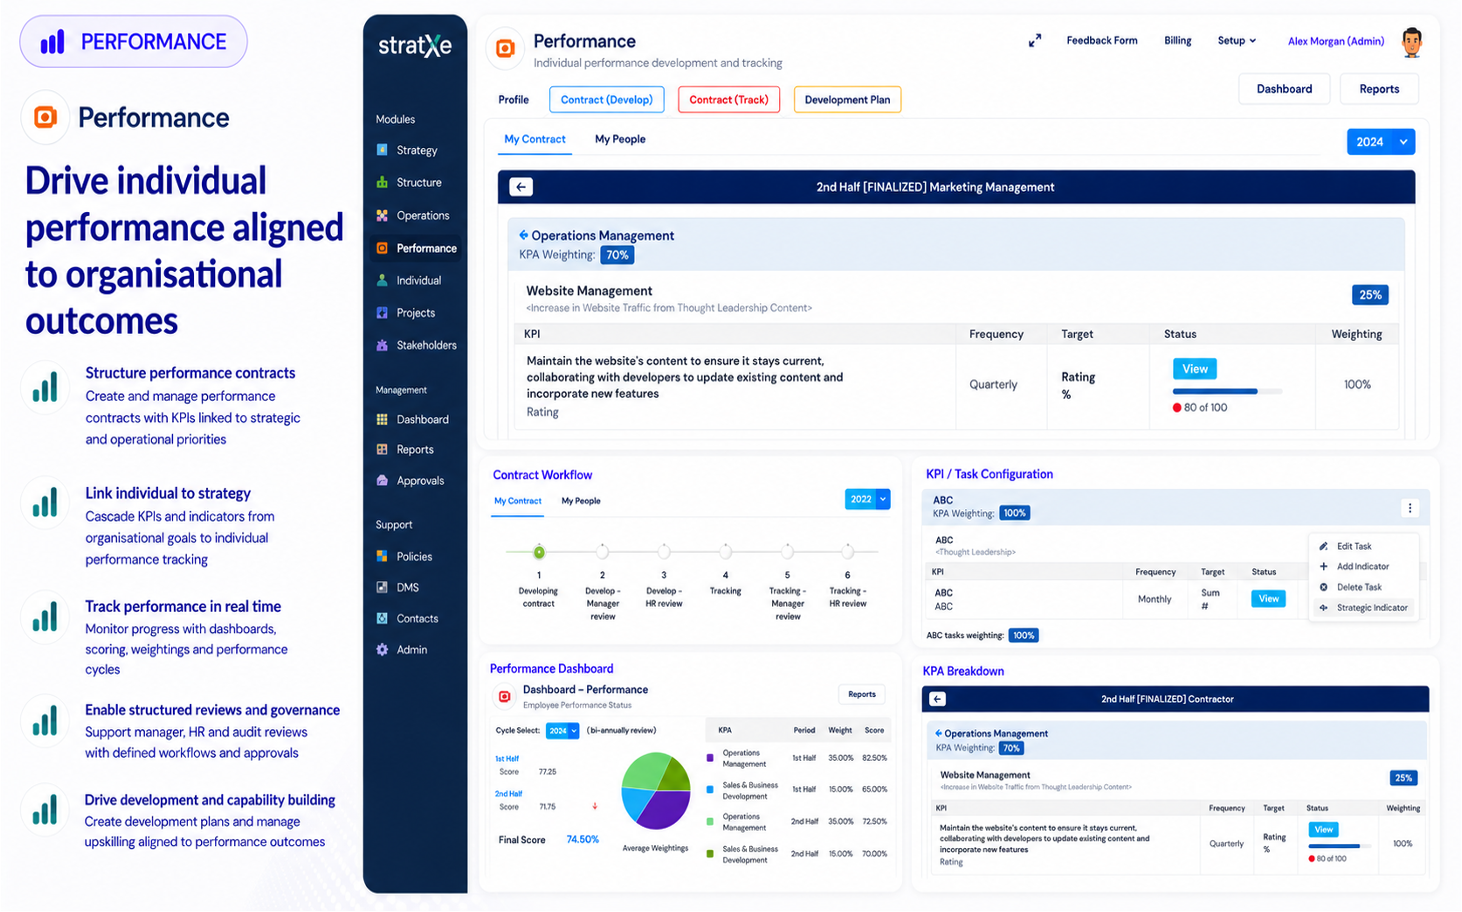Click Alex Morgan's profile avatar
The height and width of the screenshot is (912, 1462).
[x=1411, y=41]
